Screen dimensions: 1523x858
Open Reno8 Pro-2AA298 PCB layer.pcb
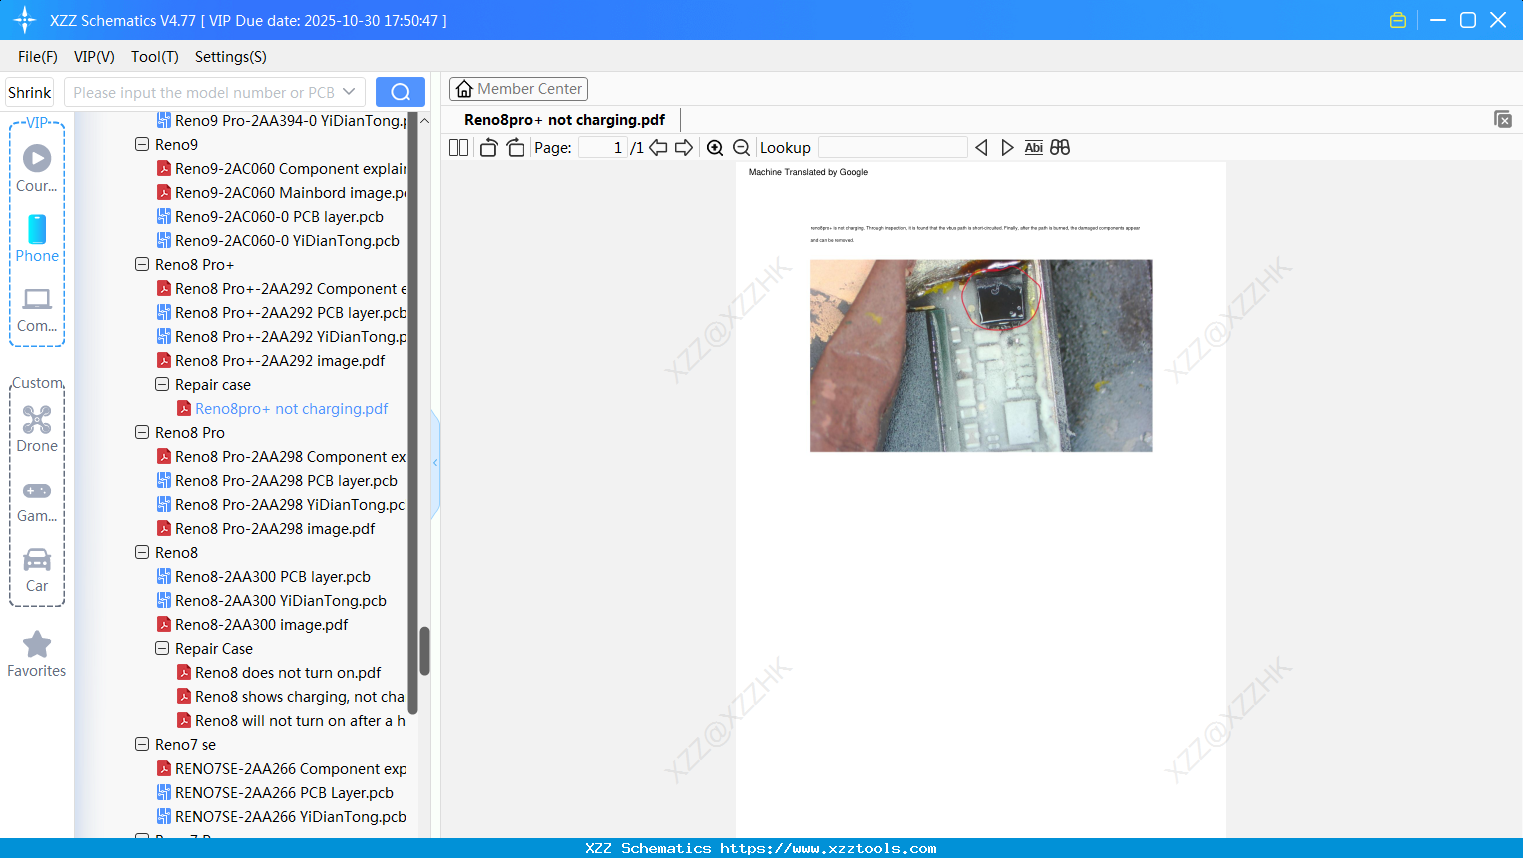tap(277, 480)
